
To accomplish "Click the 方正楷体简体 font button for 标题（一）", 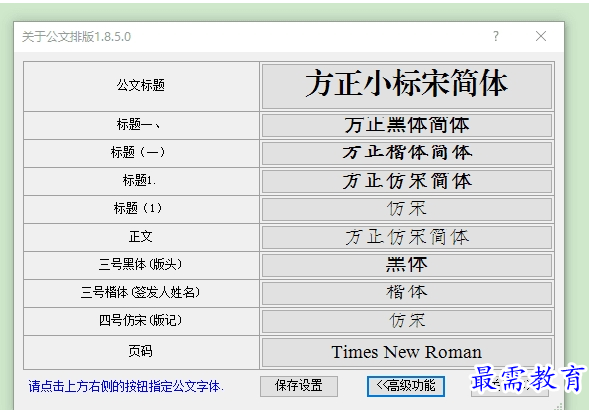I will pos(407,153).
